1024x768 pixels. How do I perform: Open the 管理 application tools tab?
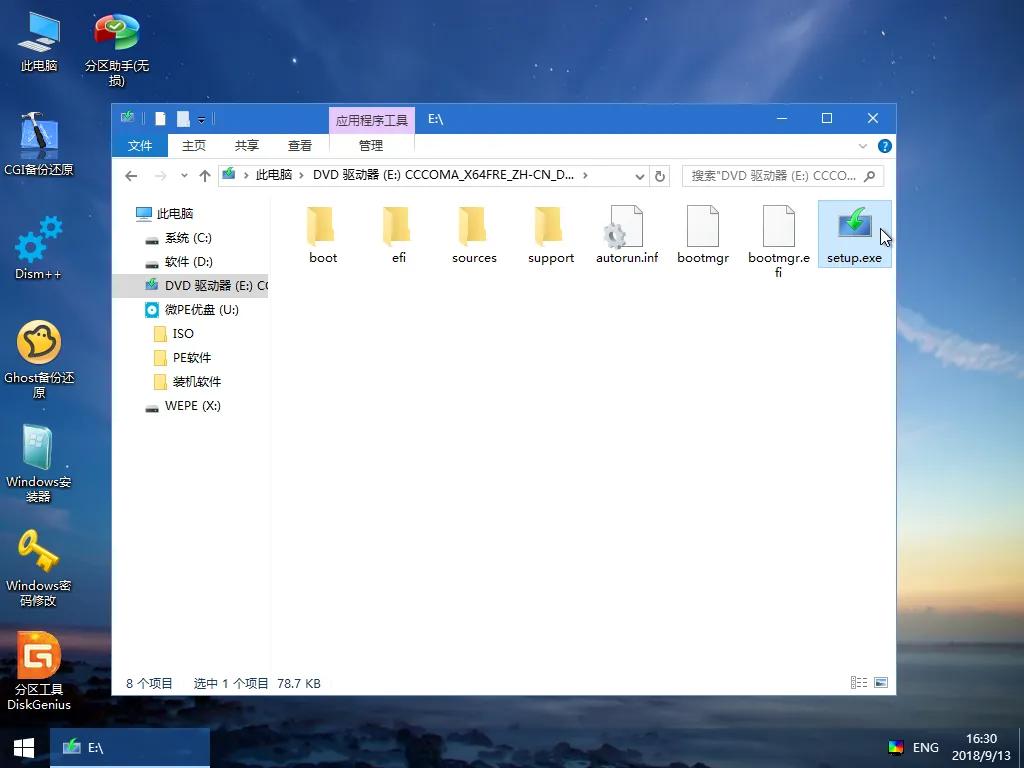pyautogui.click(x=371, y=145)
